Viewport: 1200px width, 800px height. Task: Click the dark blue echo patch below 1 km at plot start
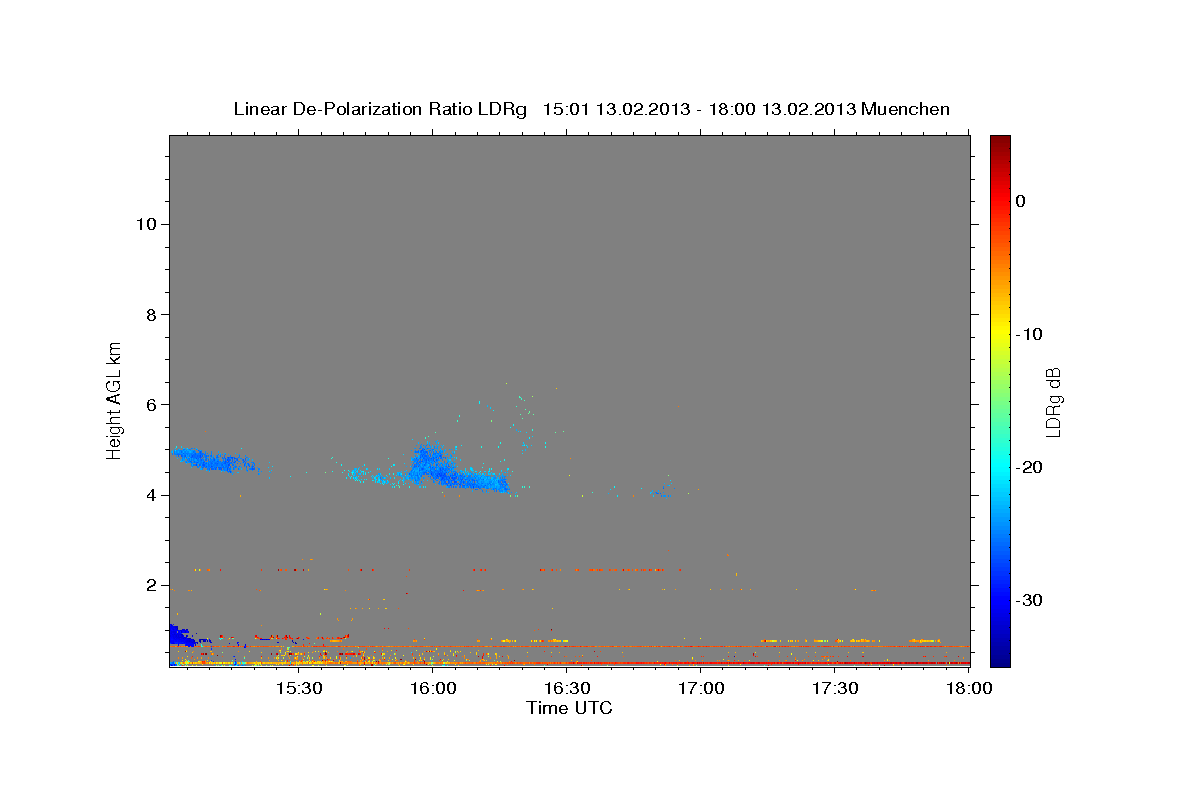[x=181, y=635]
